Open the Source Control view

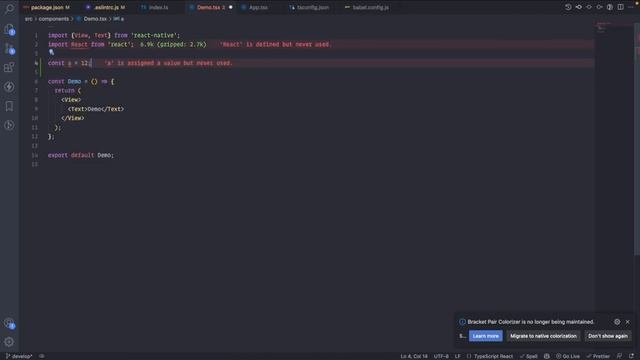(x=9, y=49)
